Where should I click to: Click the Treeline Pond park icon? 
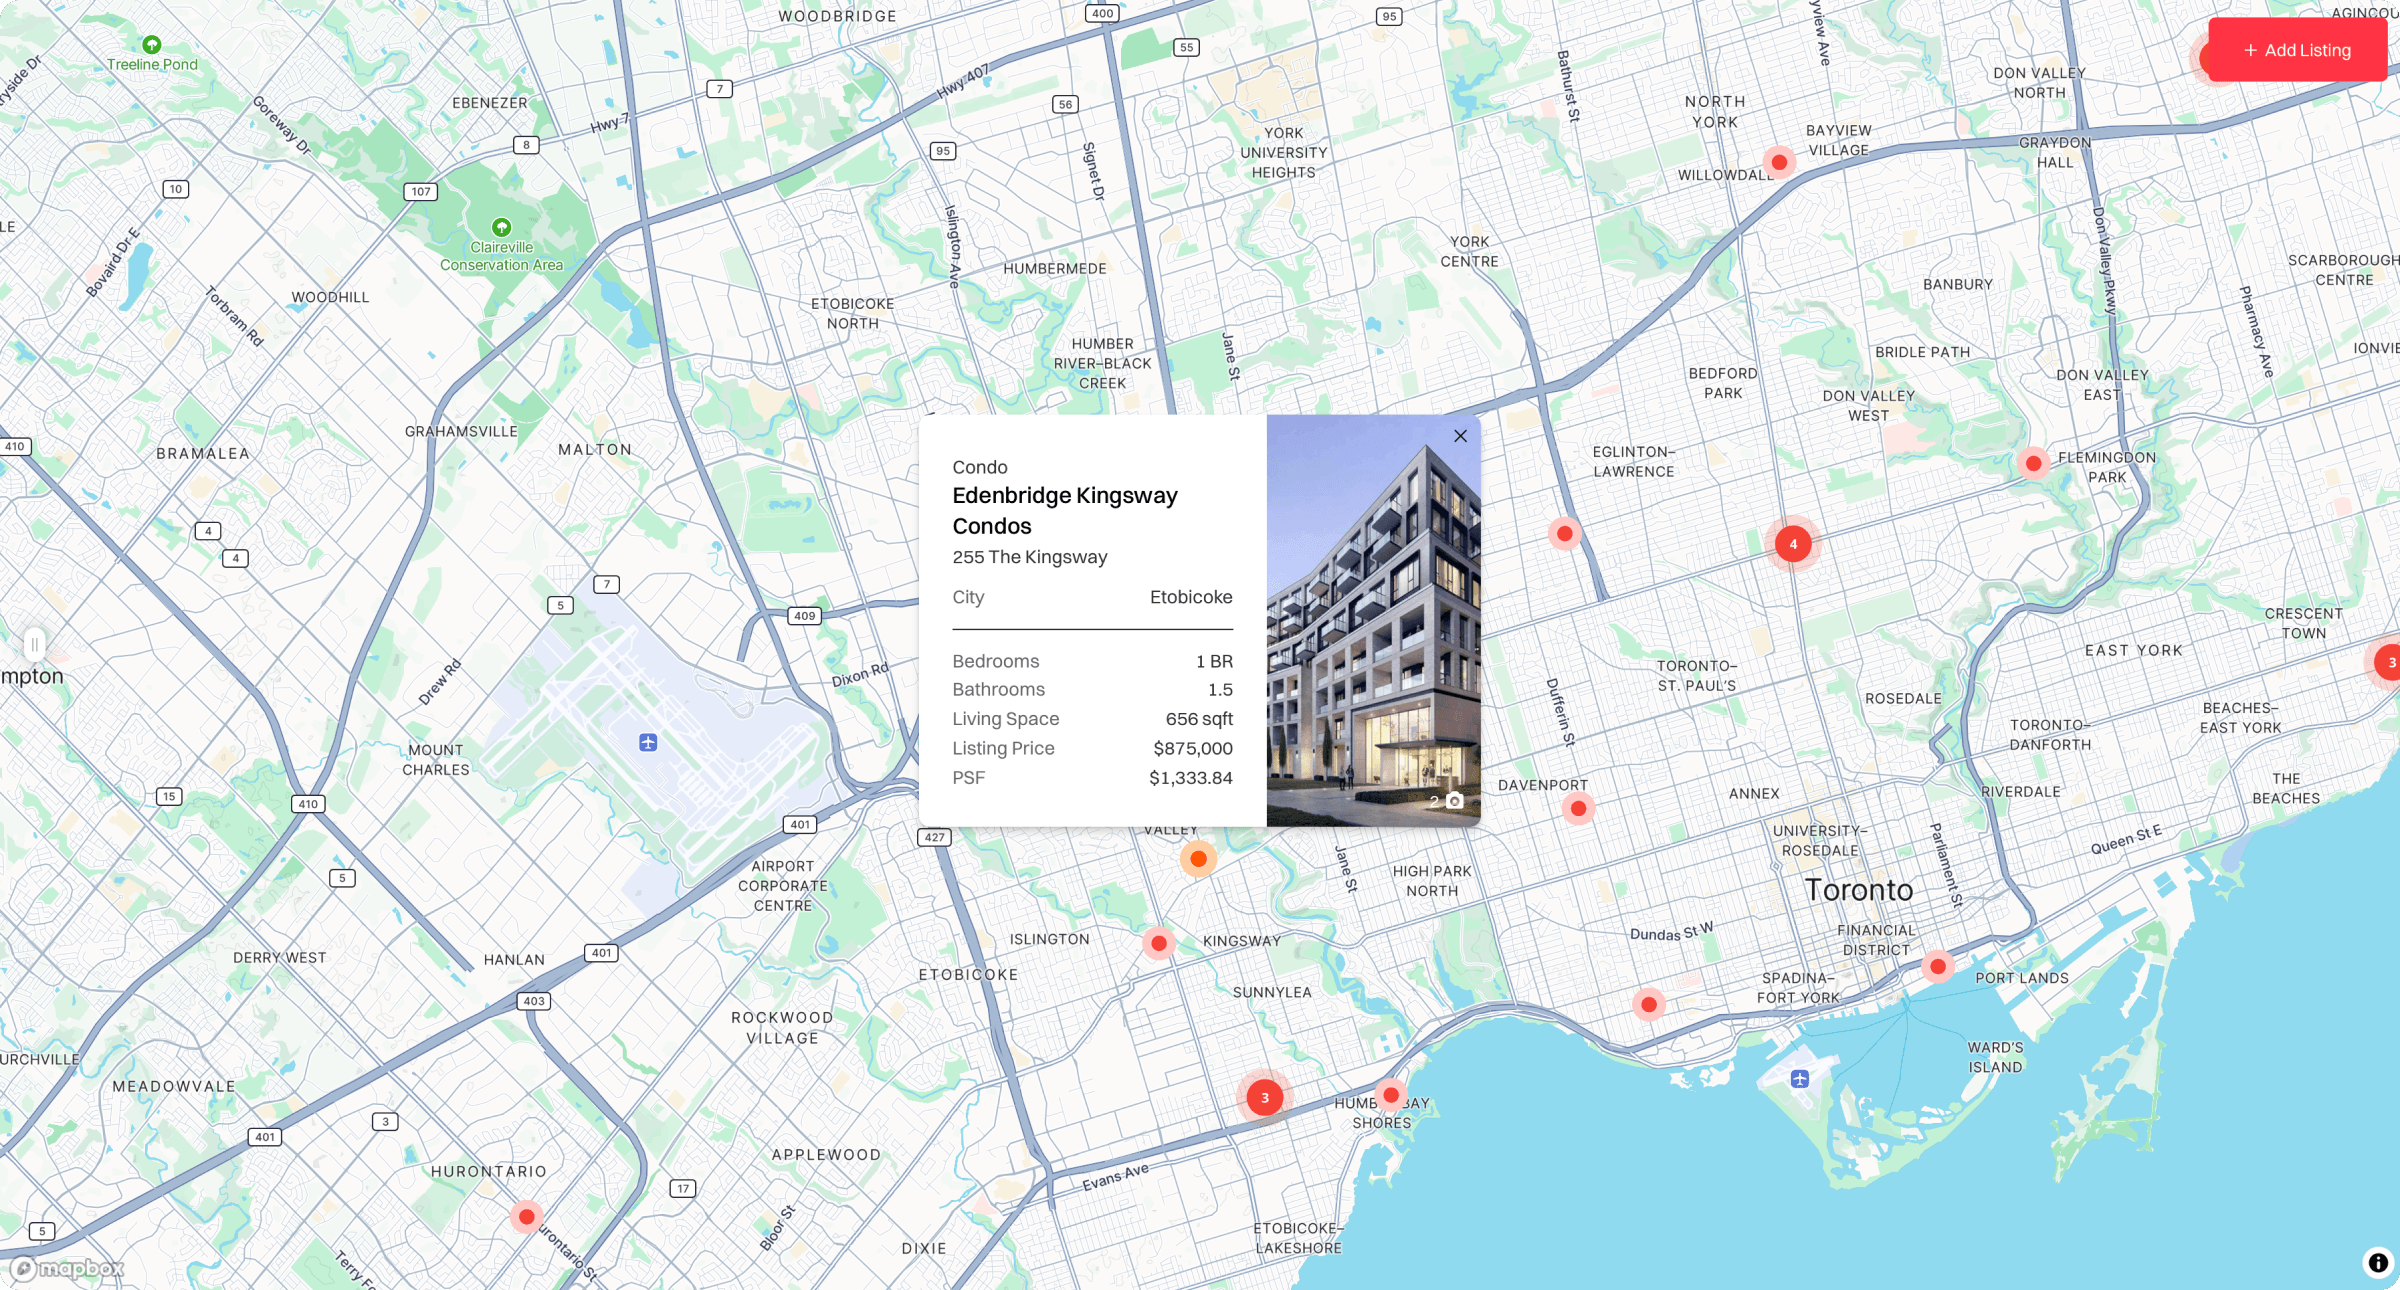pos(151,45)
